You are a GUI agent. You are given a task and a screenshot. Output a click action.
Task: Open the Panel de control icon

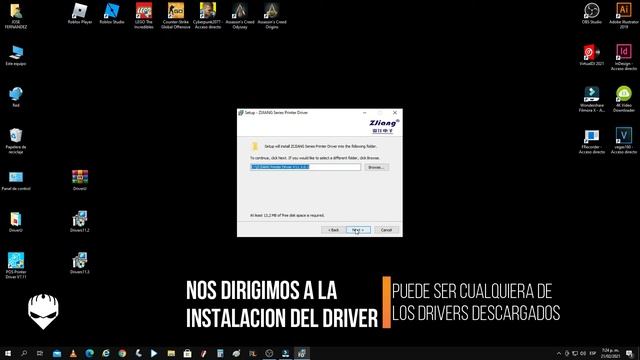point(16,180)
